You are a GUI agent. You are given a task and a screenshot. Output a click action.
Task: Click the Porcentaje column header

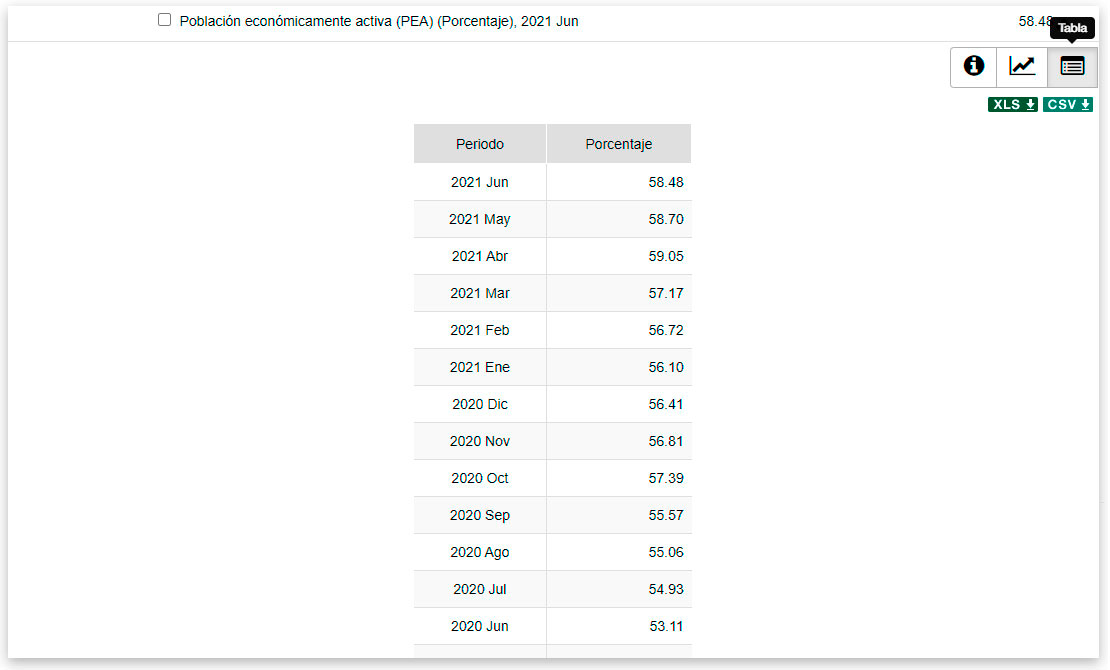click(x=618, y=144)
